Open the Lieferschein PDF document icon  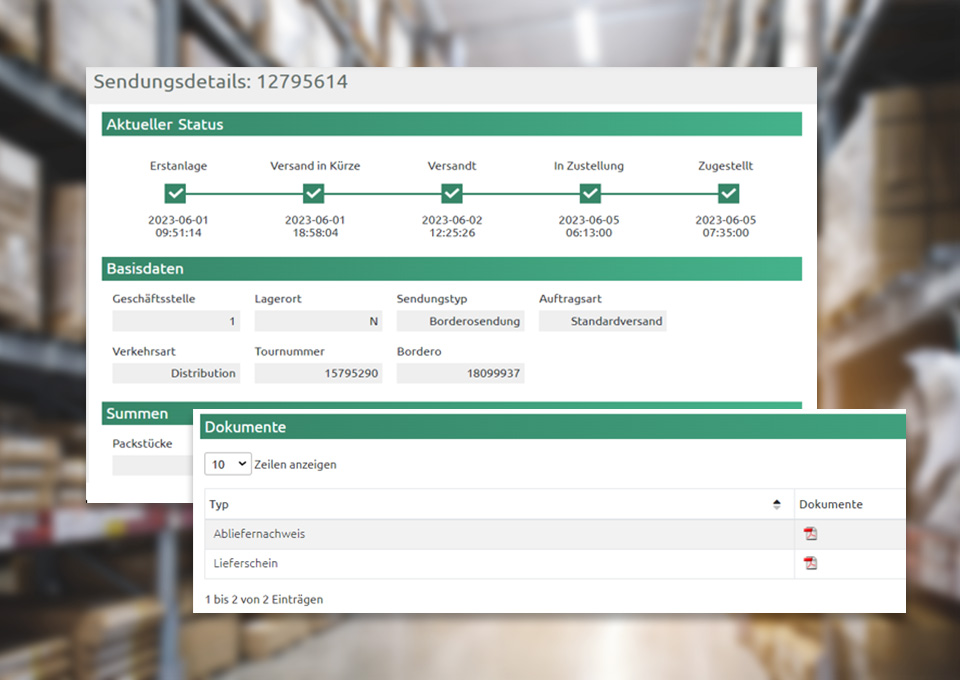coord(810,563)
